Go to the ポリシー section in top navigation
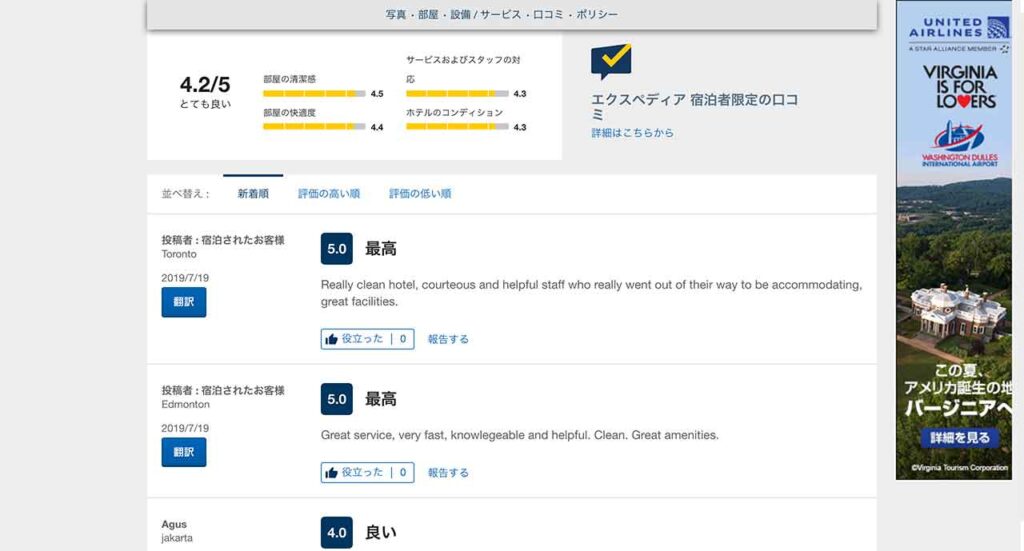The height and width of the screenshot is (551, 1024). [x=596, y=15]
